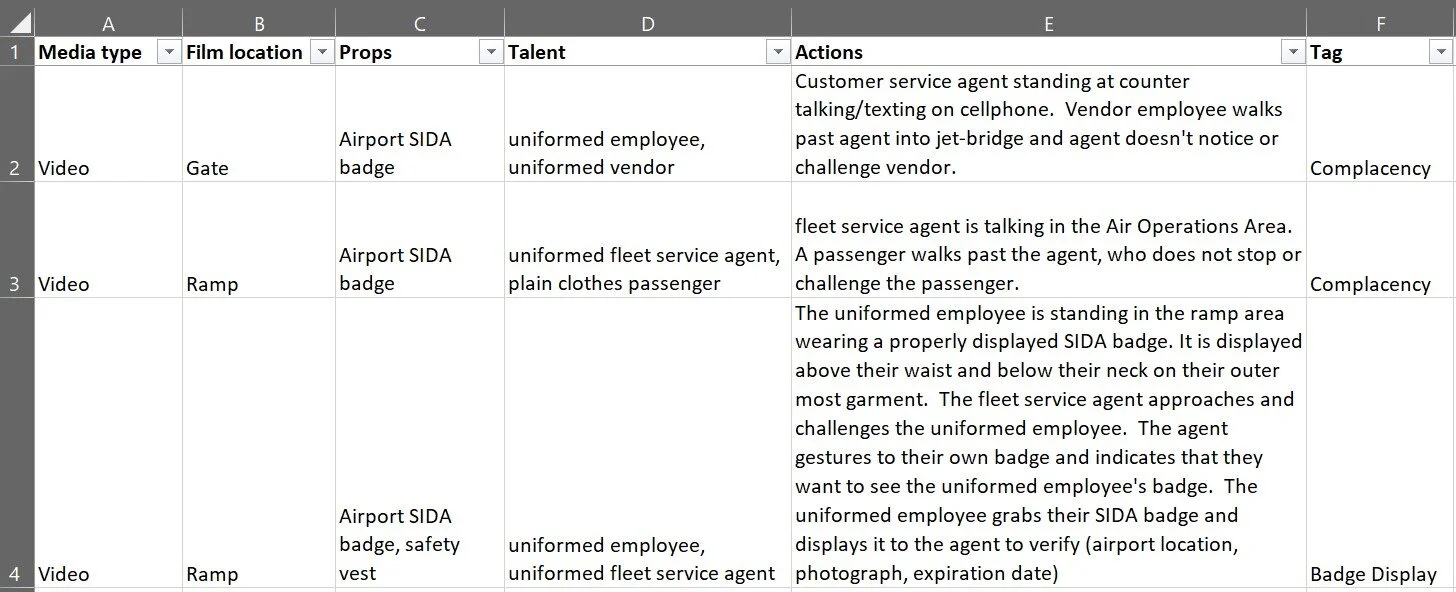
Task: Select 'Airport SIDA badge' cell in row 2
Action: click(420, 124)
